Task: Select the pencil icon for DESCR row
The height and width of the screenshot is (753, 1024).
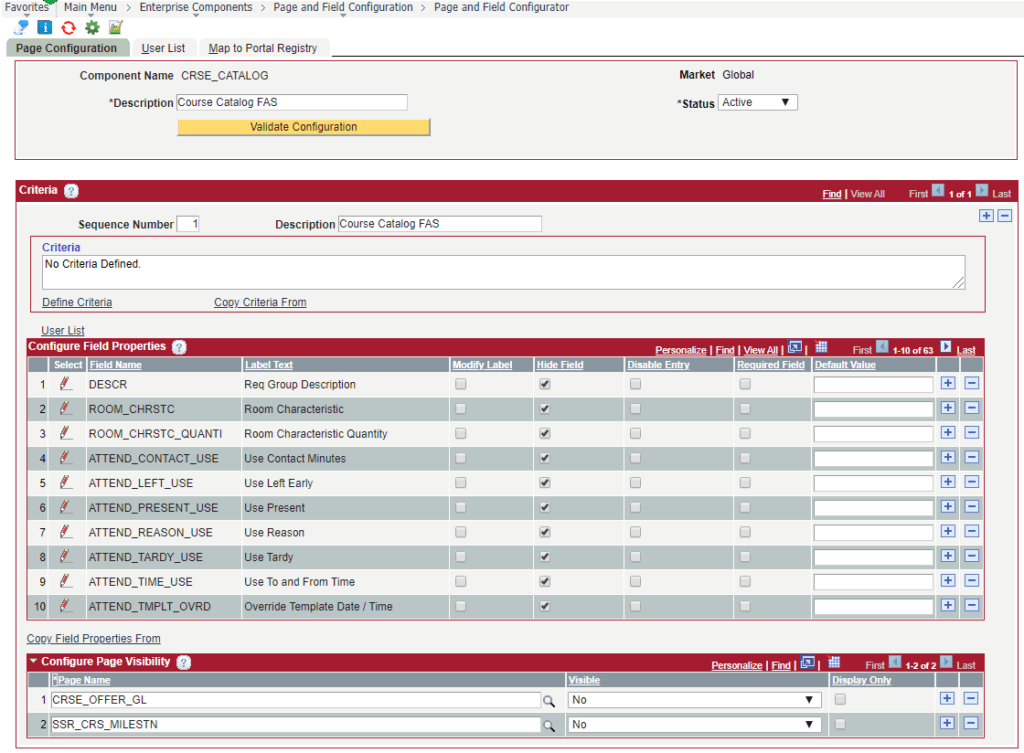Action: [x=66, y=384]
